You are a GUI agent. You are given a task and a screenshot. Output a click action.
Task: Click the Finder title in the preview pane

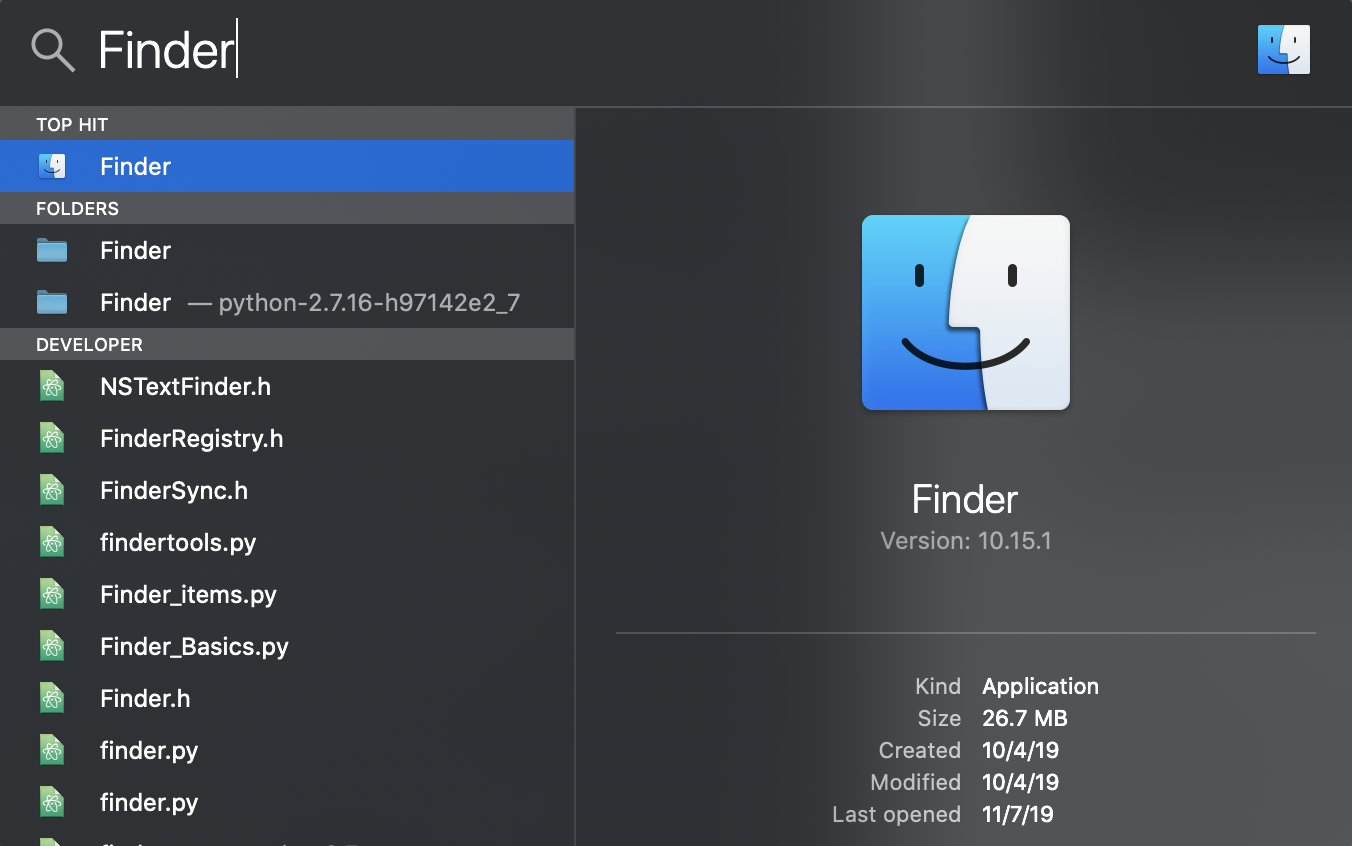[965, 498]
